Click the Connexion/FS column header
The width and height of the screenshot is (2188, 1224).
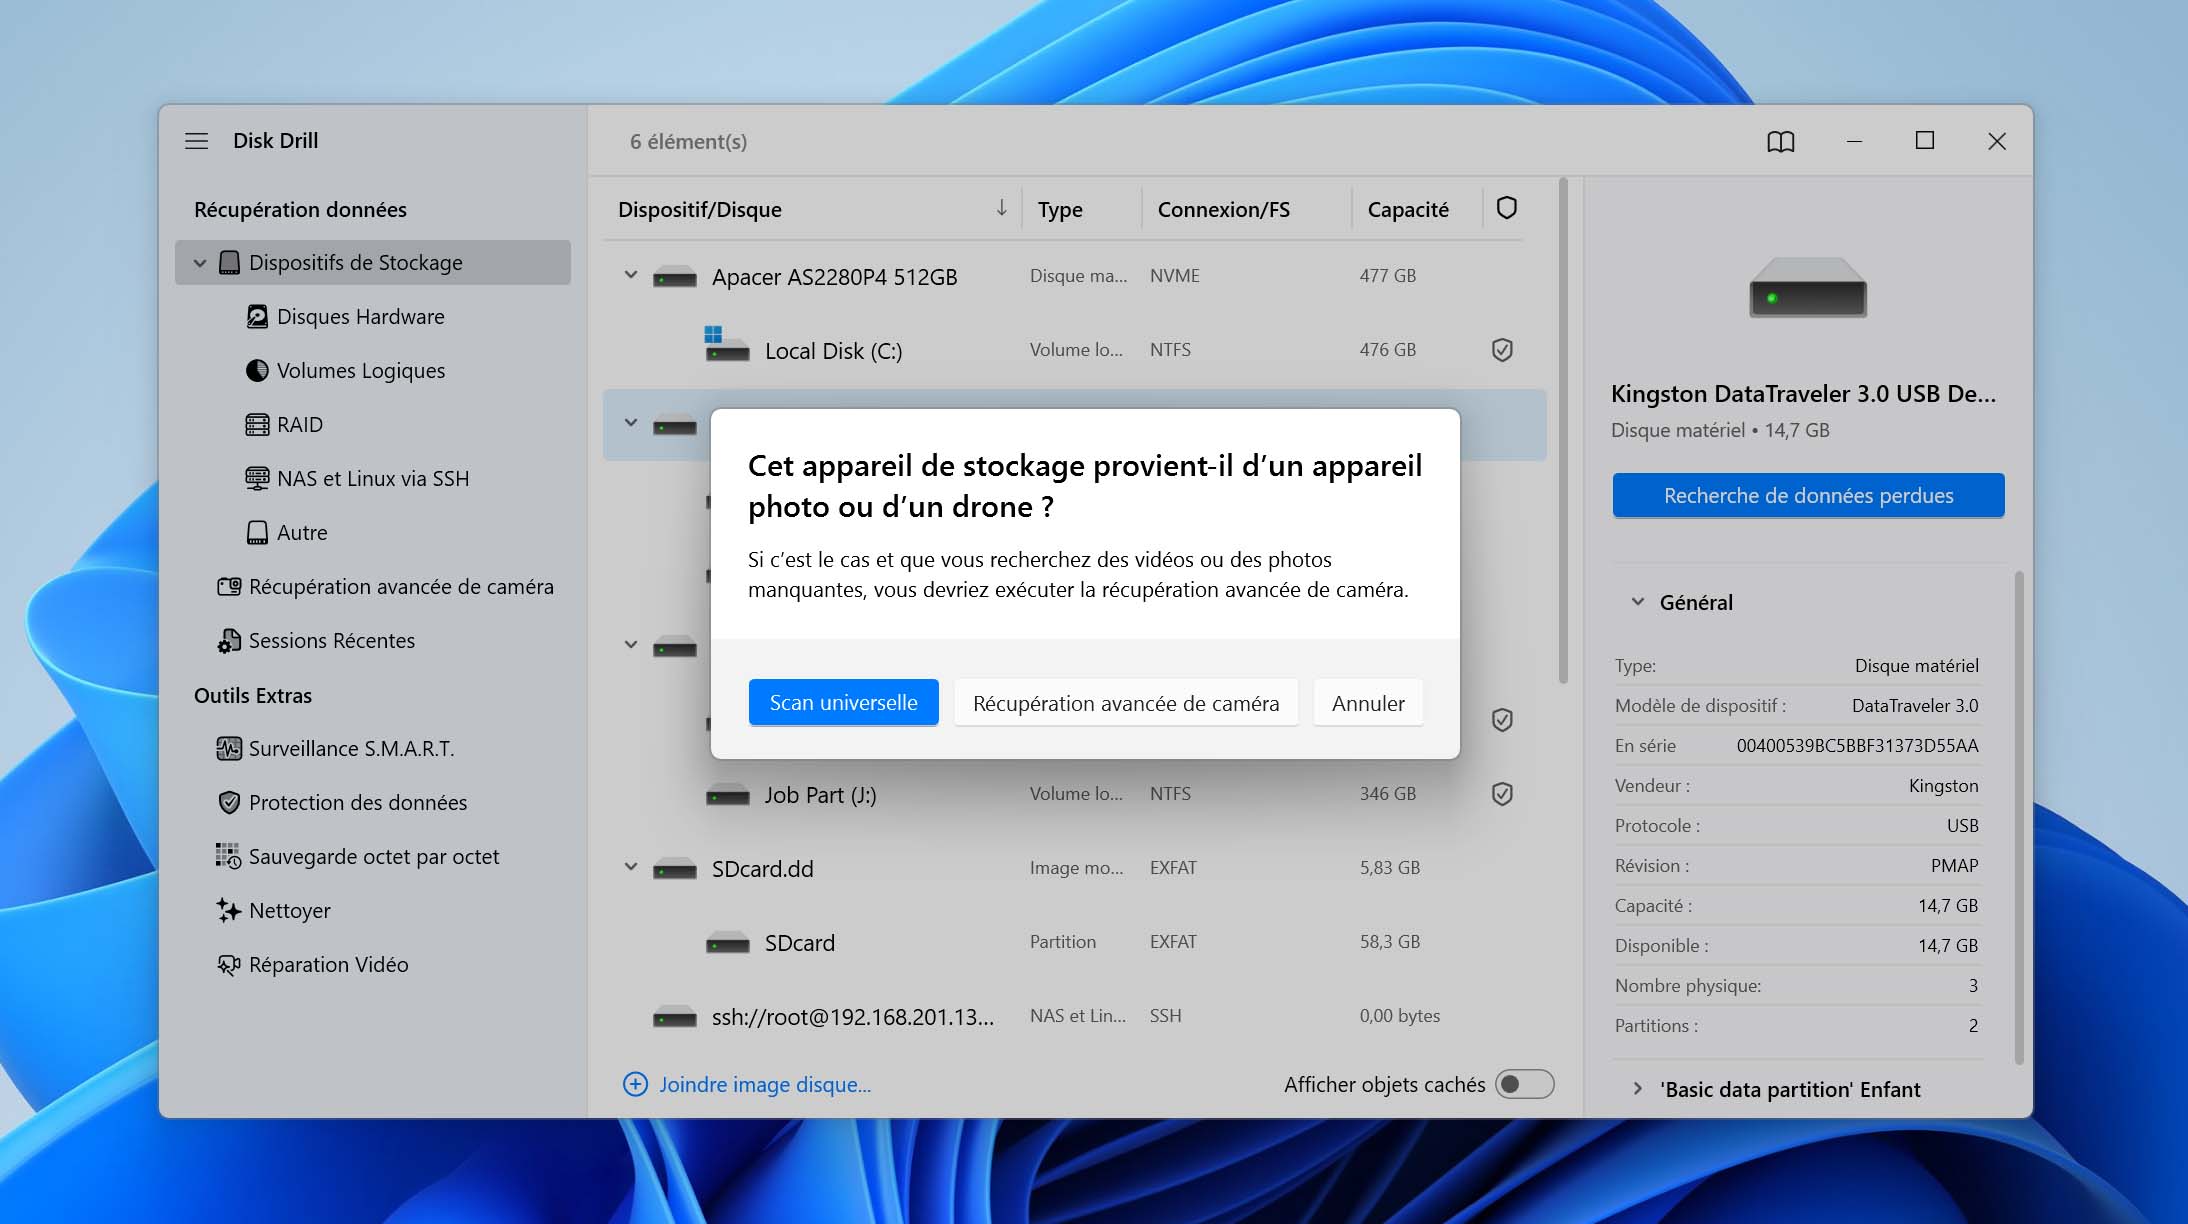coord(1223,210)
